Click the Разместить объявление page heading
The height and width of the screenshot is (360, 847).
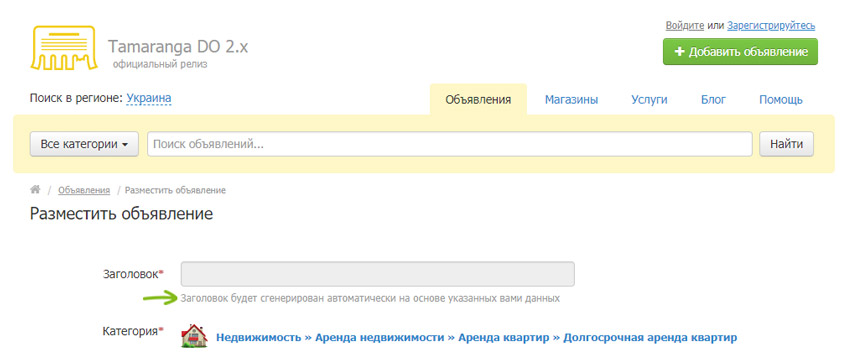click(122, 214)
